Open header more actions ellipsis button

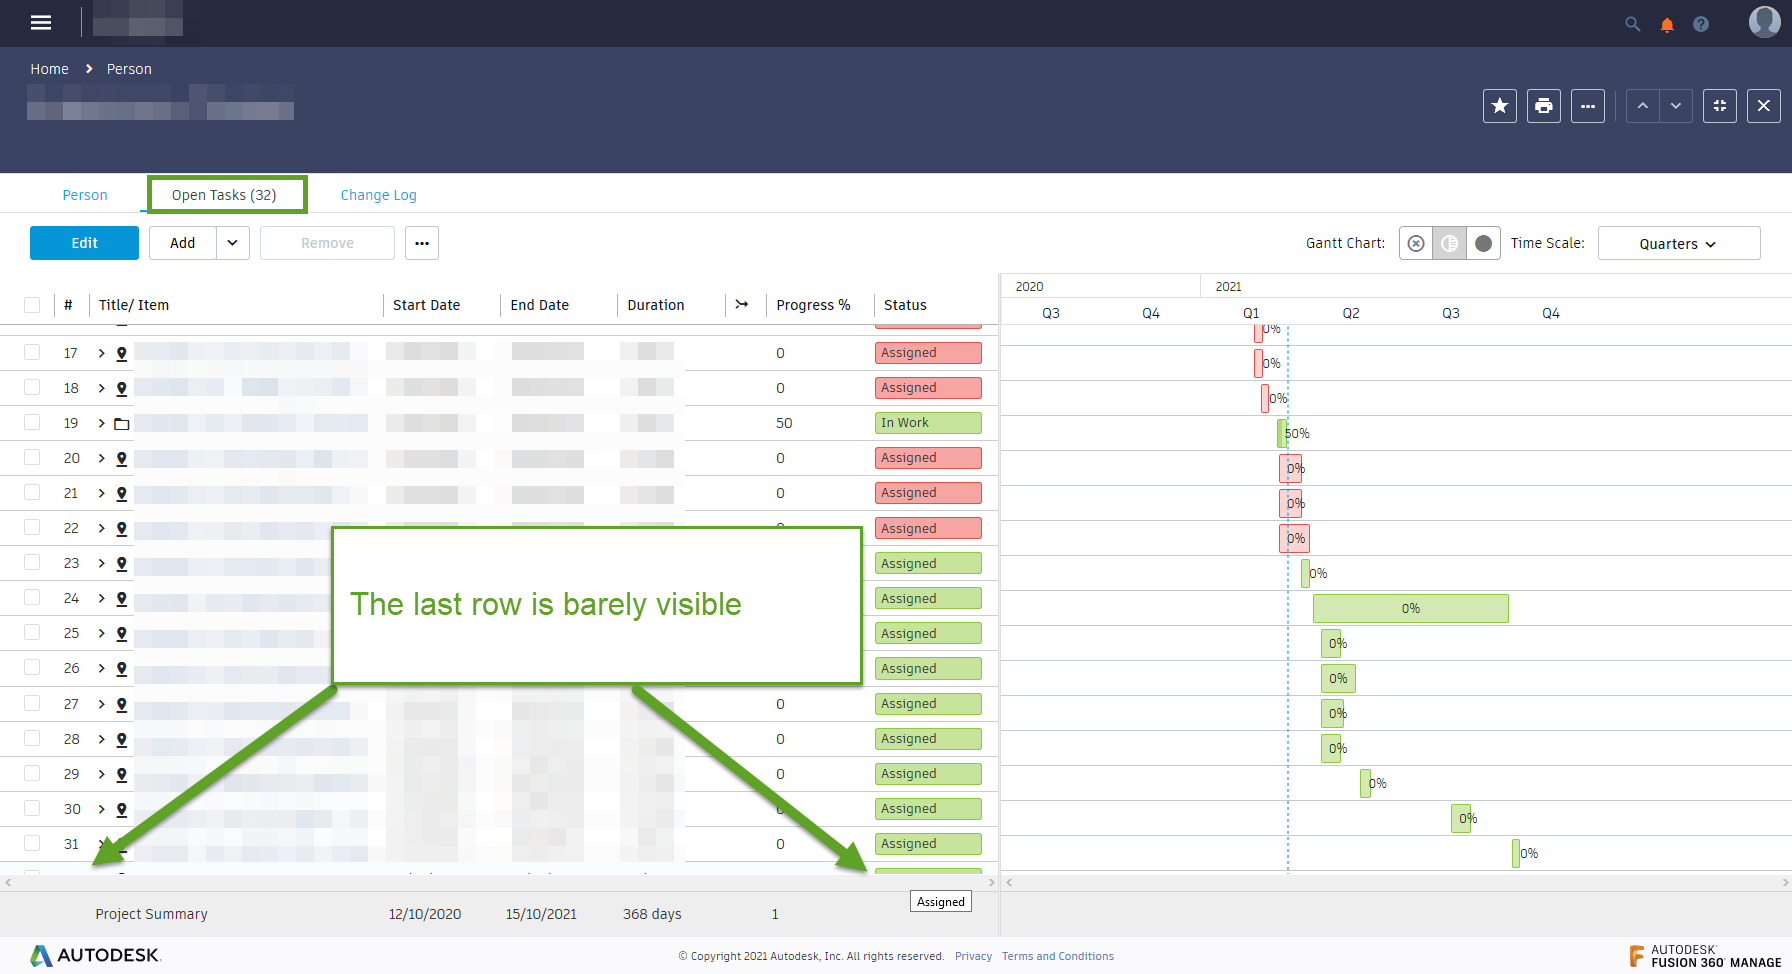(1588, 106)
